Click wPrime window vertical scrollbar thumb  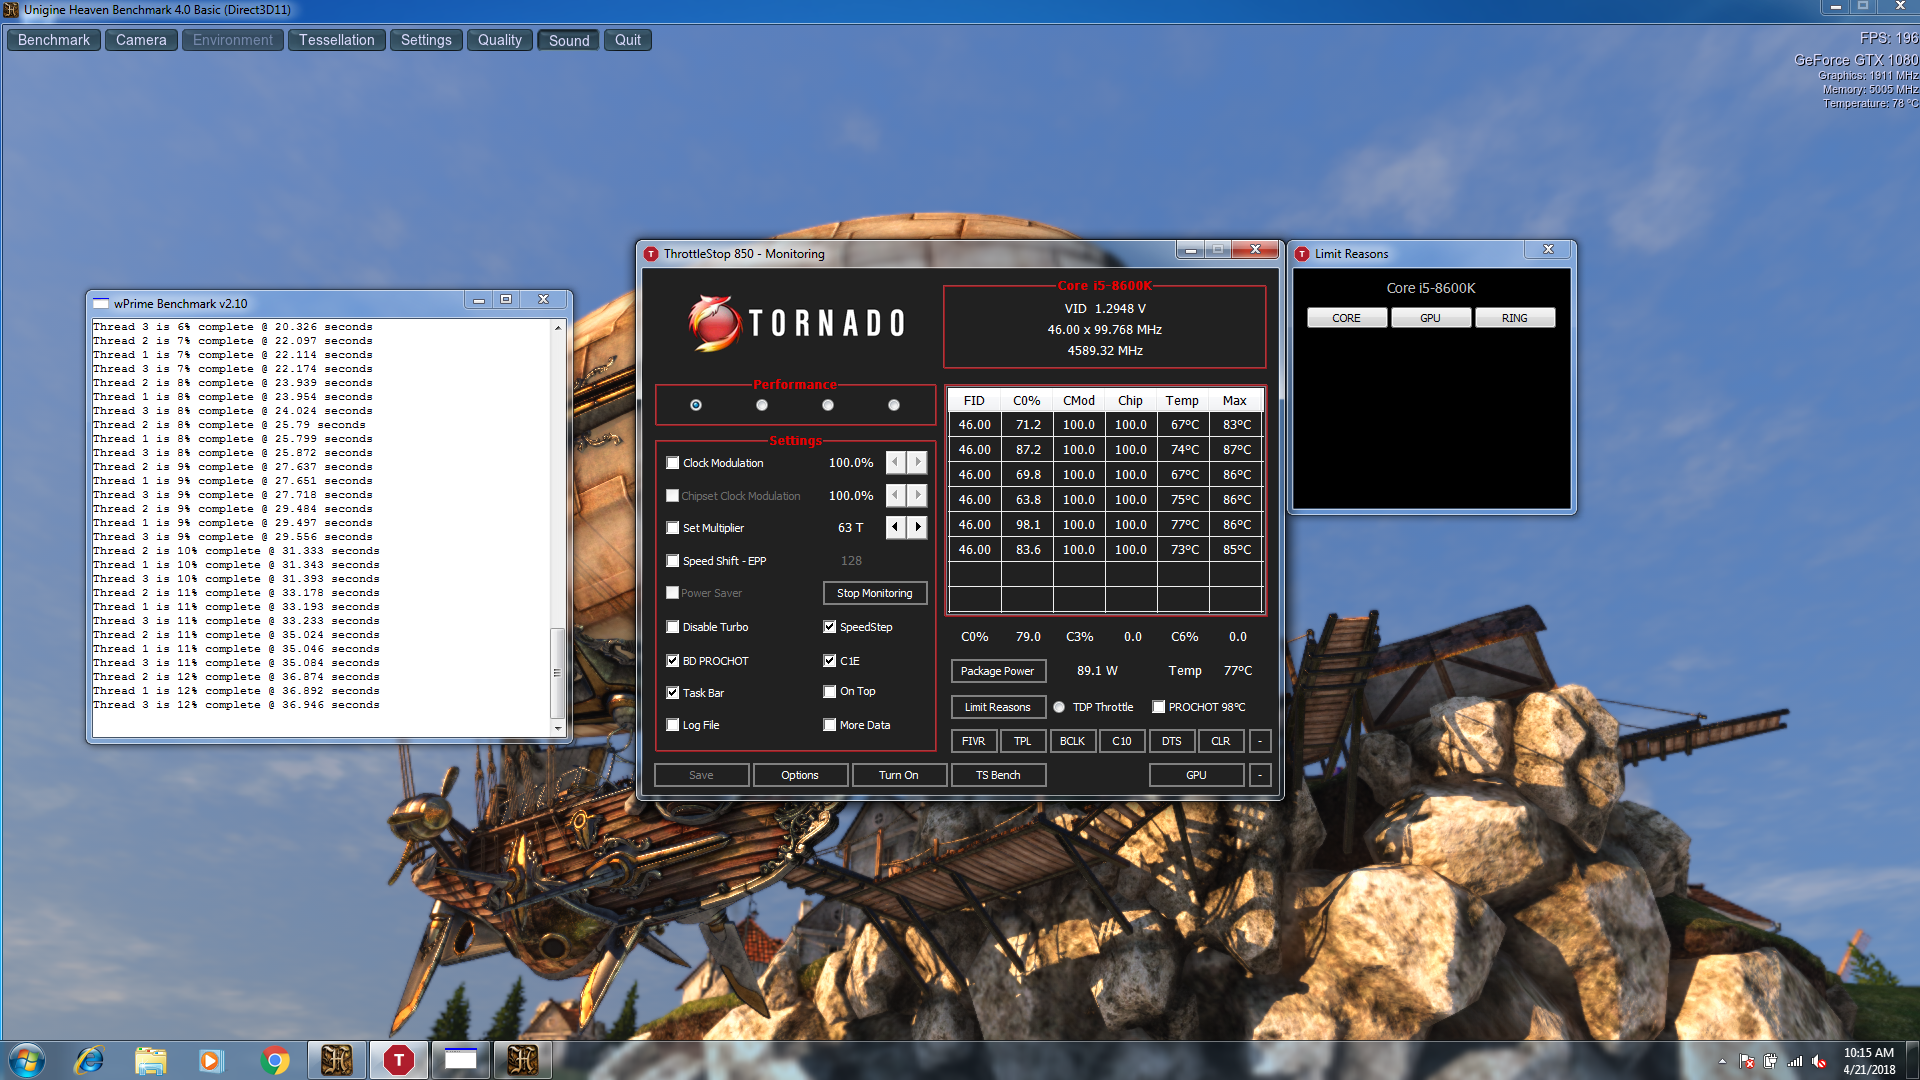point(557,672)
